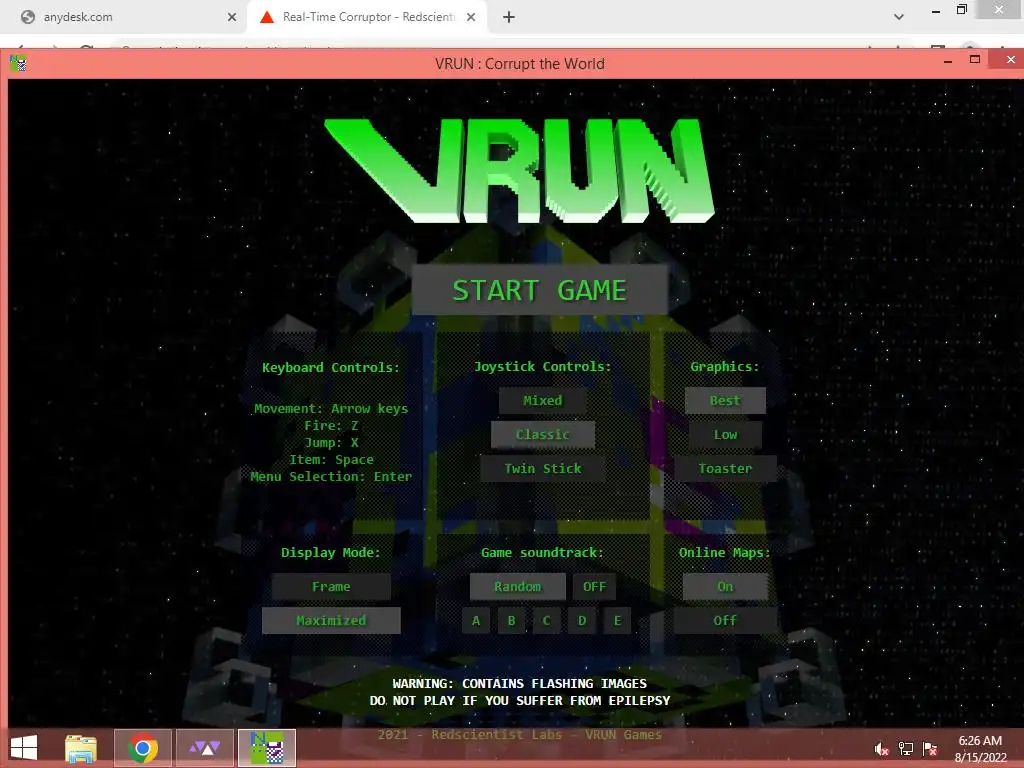Click the 'WARNING: CONTAINS FLASHING IMAGES' text
The image size is (1024, 768).
(x=520, y=684)
